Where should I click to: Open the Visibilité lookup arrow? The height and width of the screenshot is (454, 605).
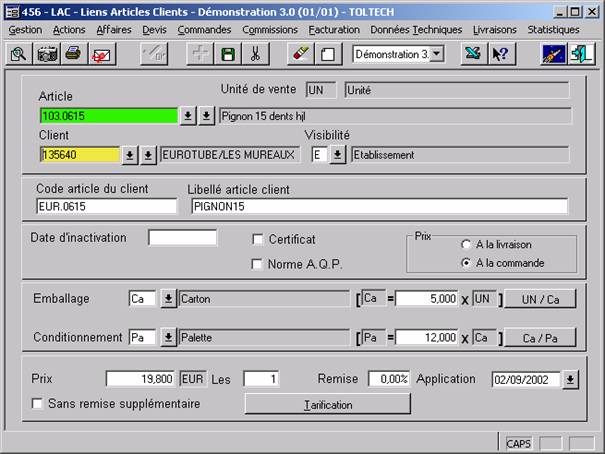338,155
